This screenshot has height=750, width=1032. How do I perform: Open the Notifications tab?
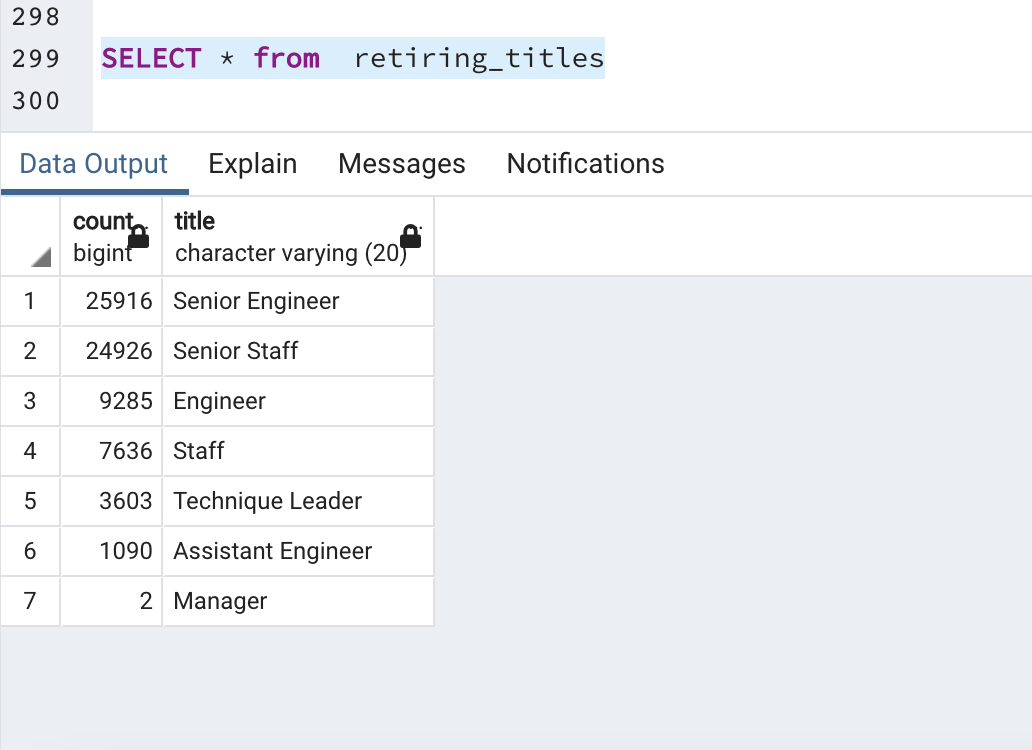click(586, 164)
